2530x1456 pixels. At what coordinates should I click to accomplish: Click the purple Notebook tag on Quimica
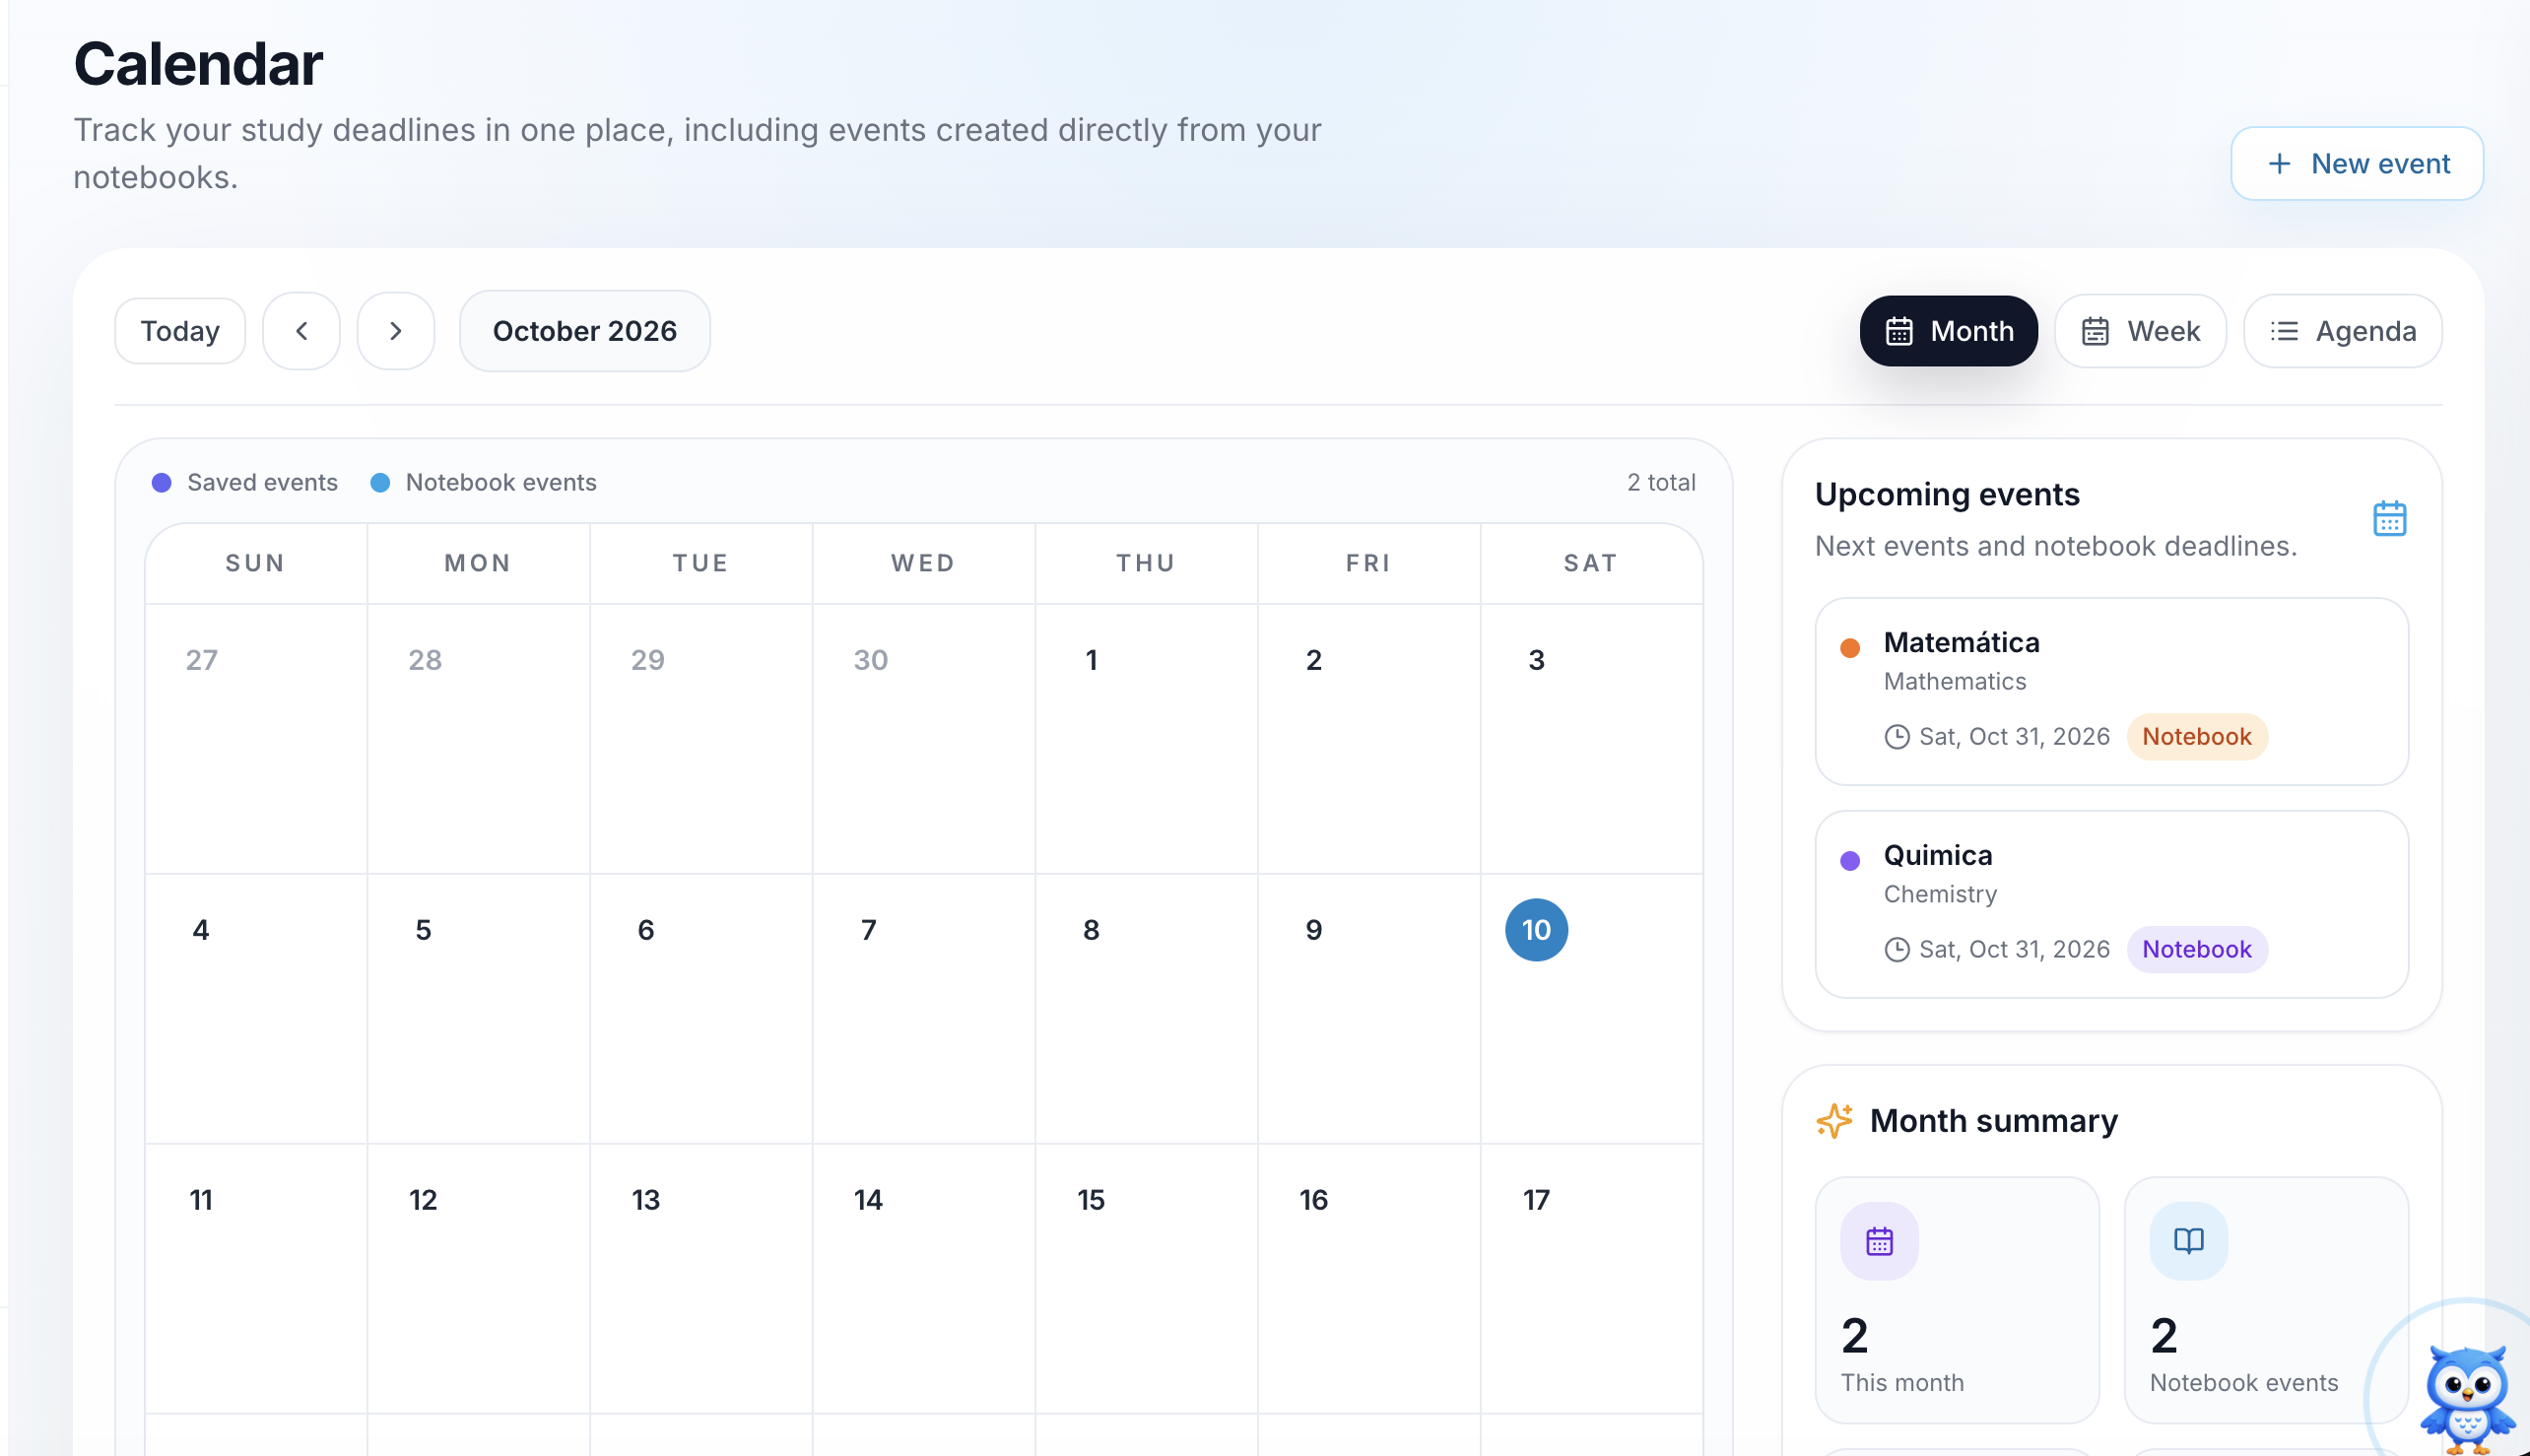pyautogui.click(x=2196, y=950)
